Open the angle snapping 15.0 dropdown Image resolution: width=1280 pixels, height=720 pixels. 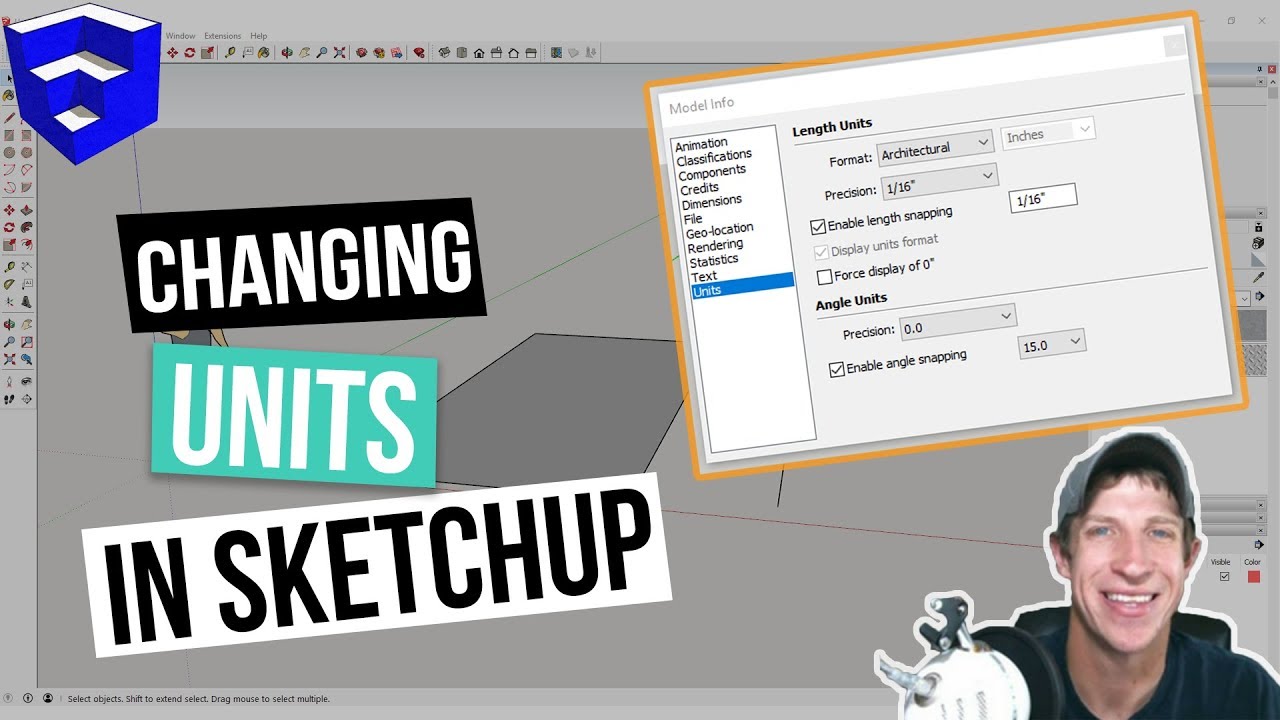tap(1052, 344)
